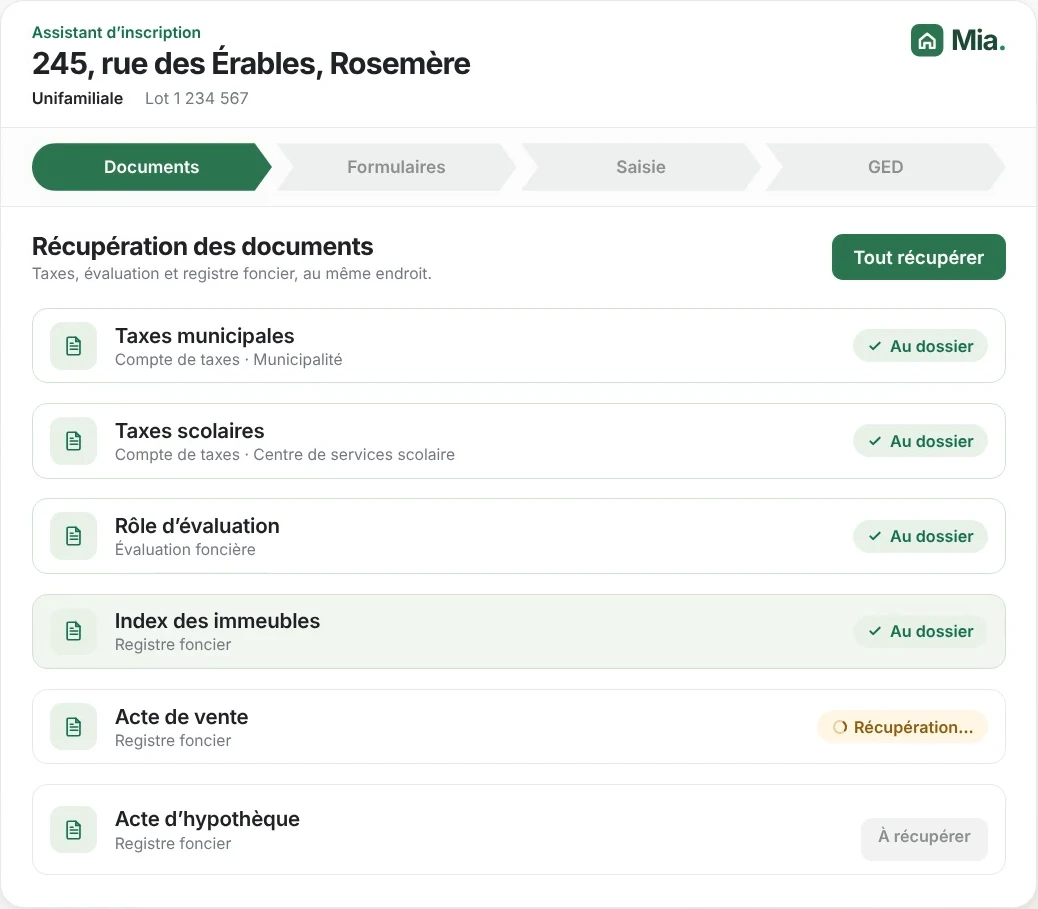This screenshot has height=909, width=1038.
Task: Click the Acte de vente document icon
Action: pyautogui.click(x=73, y=726)
